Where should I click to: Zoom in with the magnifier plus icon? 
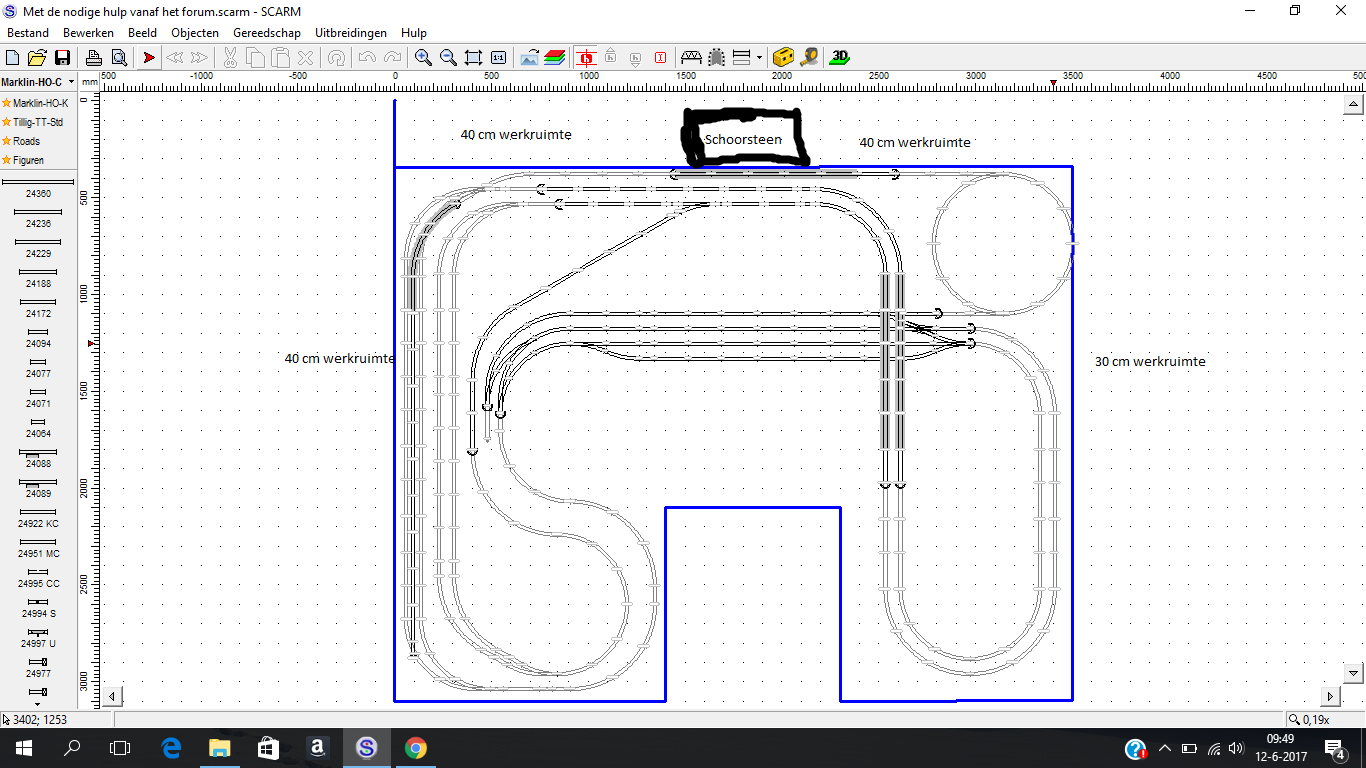point(423,58)
